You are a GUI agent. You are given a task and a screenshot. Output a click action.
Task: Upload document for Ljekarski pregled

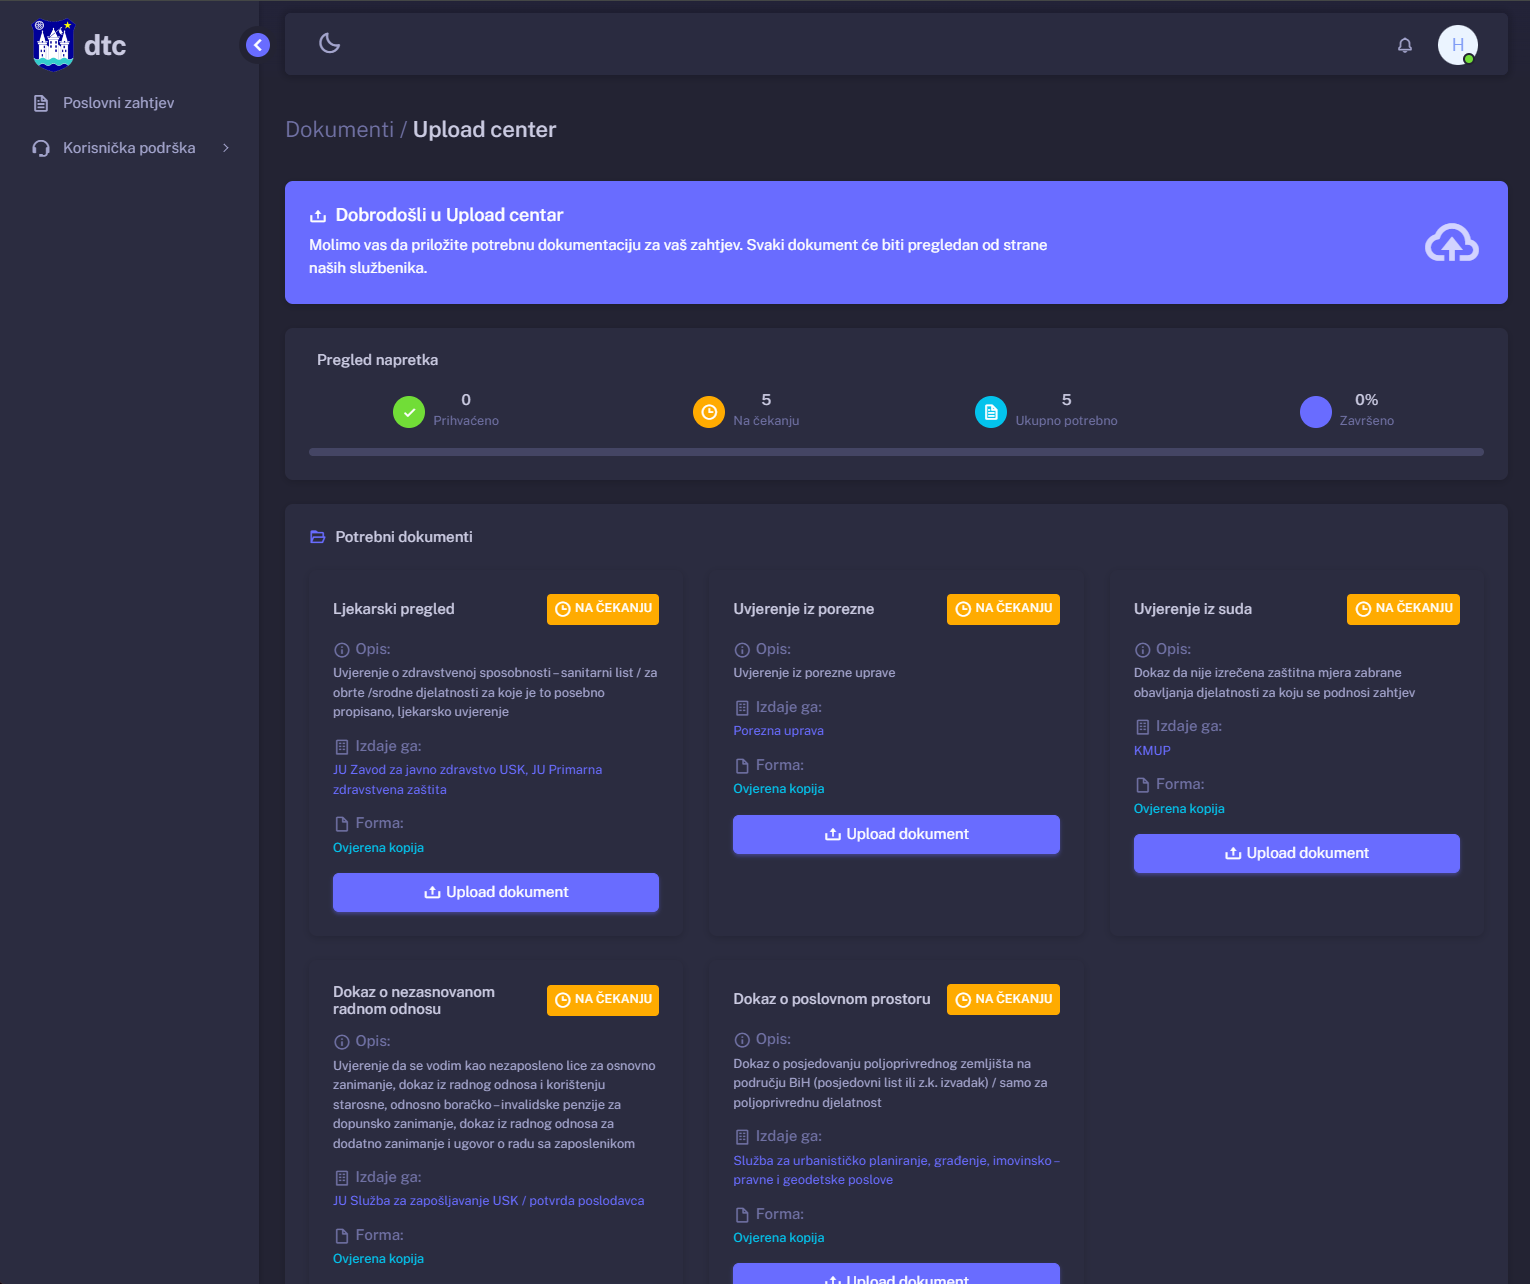coord(496,892)
